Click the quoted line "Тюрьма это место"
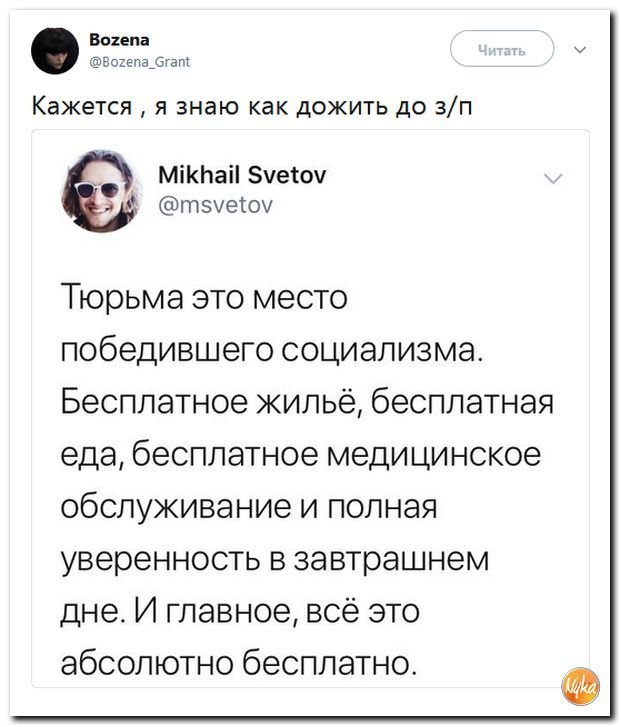Screen dimensions: 621x727 [x=204, y=297]
